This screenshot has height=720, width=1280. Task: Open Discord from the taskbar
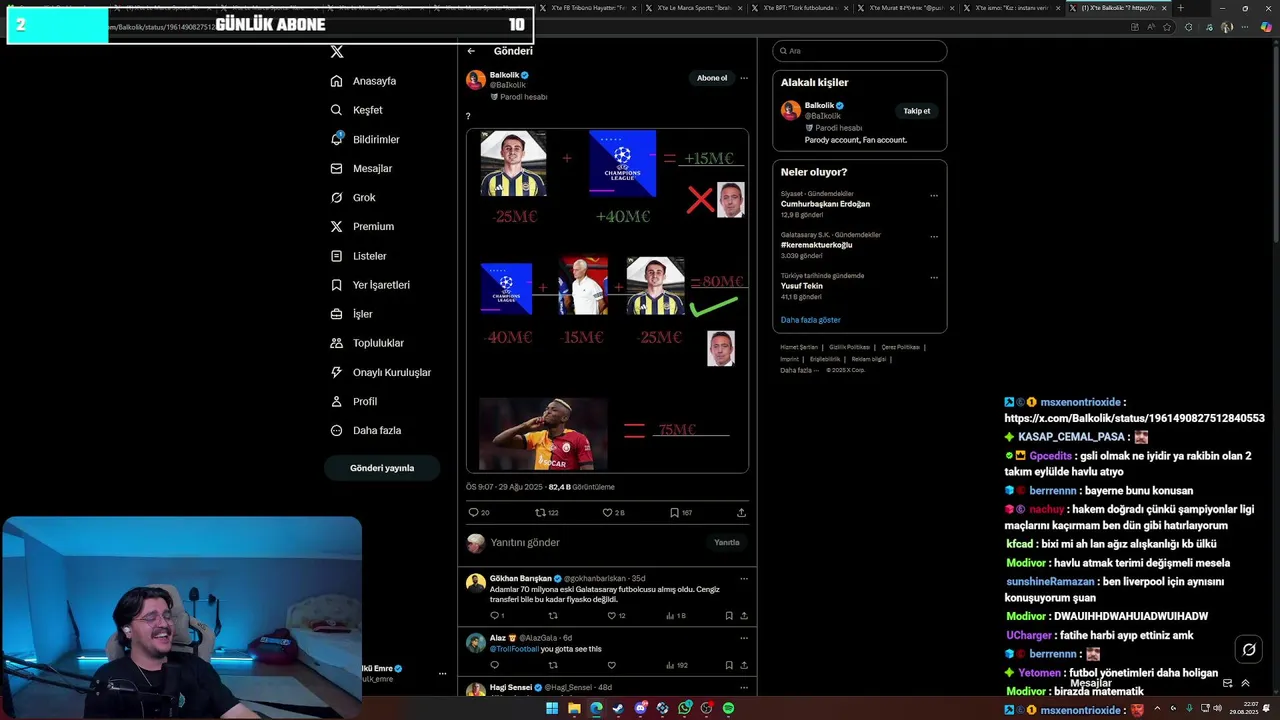[x=640, y=709]
